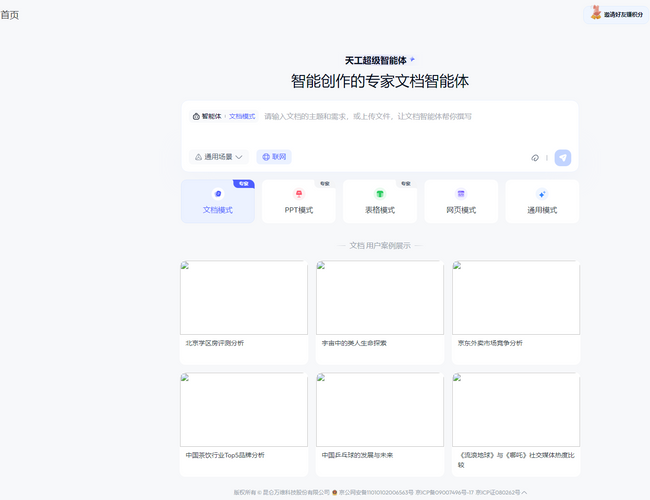This screenshot has height=500, width=650.
Task: Switch to PPT模式 tab
Action: pyautogui.click(x=298, y=201)
